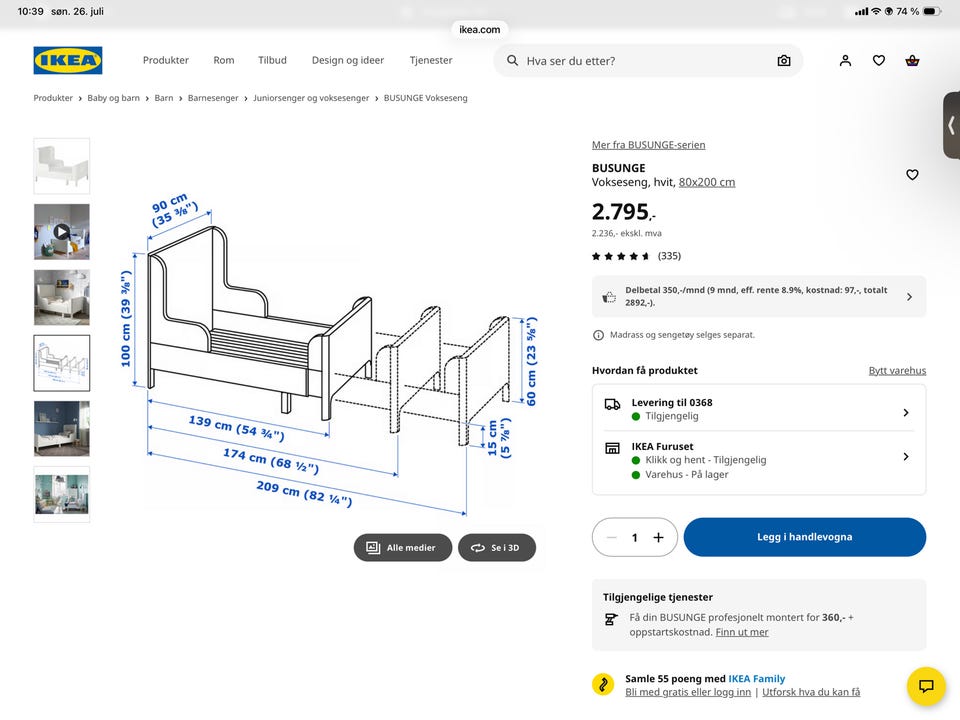960x720 pixels.
Task: Click the search magnifier icon
Action: tap(512, 61)
